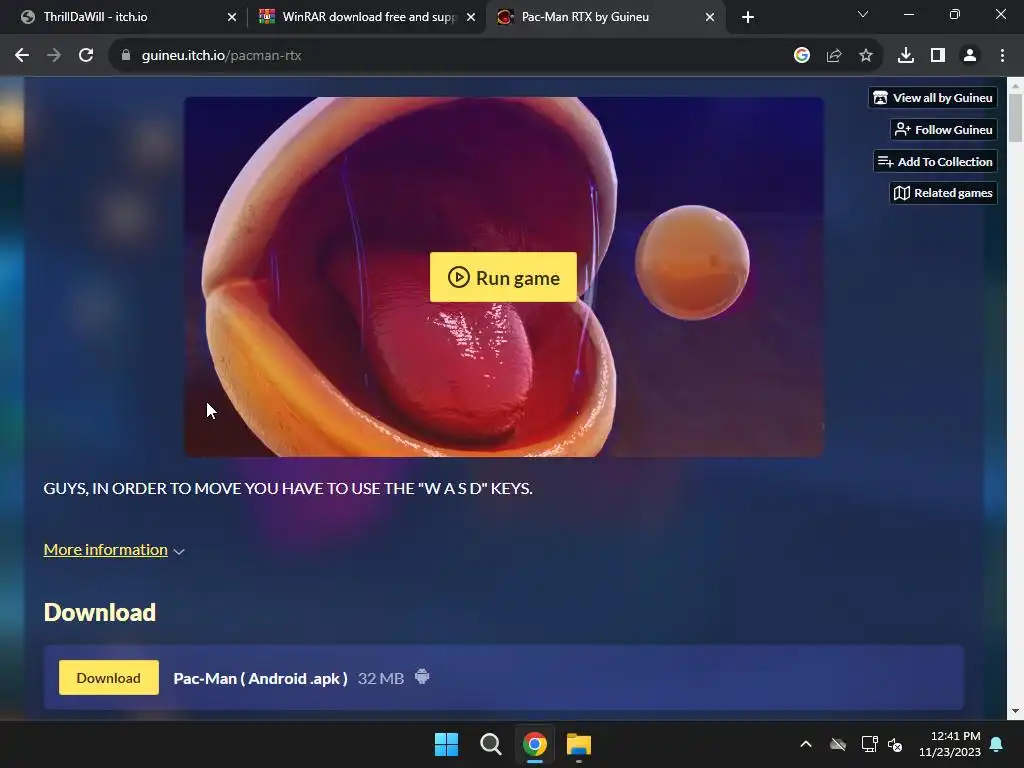The image size is (1024, 768).
Task: Click the Download section heading
Action: pos(100,613)
